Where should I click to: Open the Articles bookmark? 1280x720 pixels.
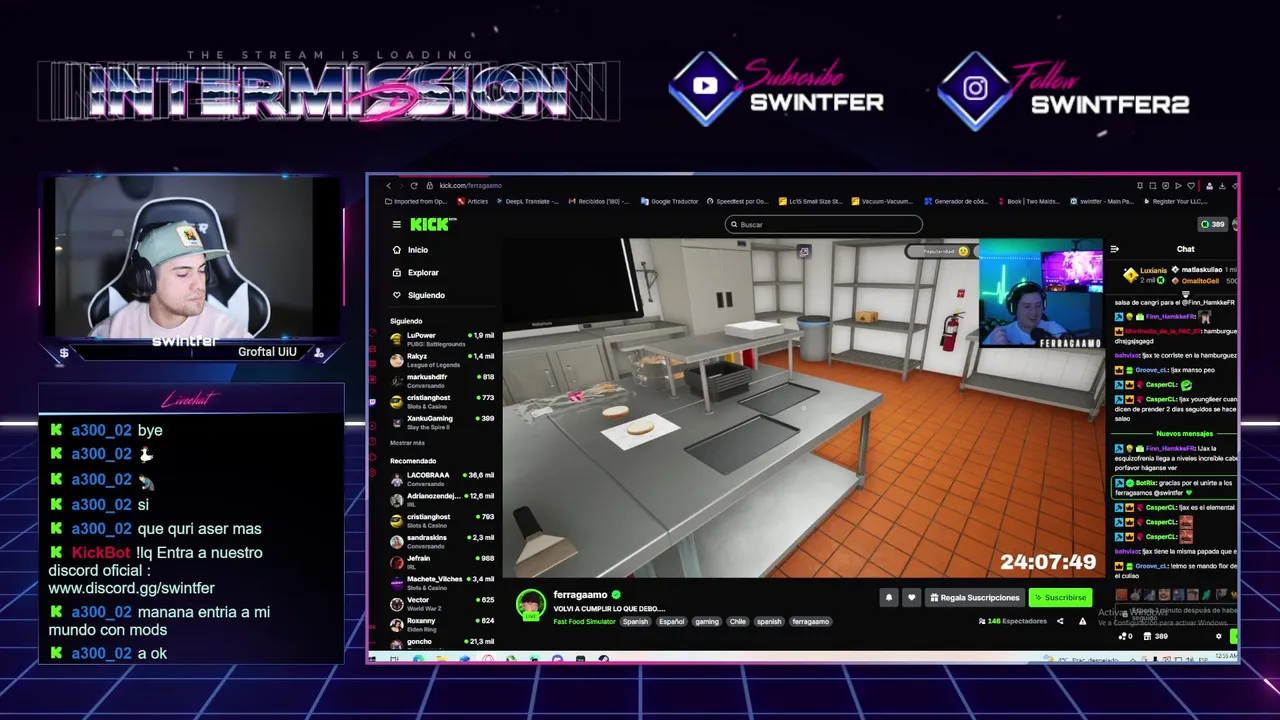tap(473, 201)
